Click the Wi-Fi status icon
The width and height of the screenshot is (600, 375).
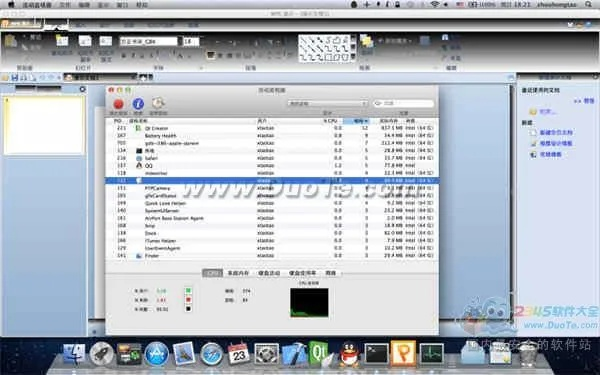point(435,5)
